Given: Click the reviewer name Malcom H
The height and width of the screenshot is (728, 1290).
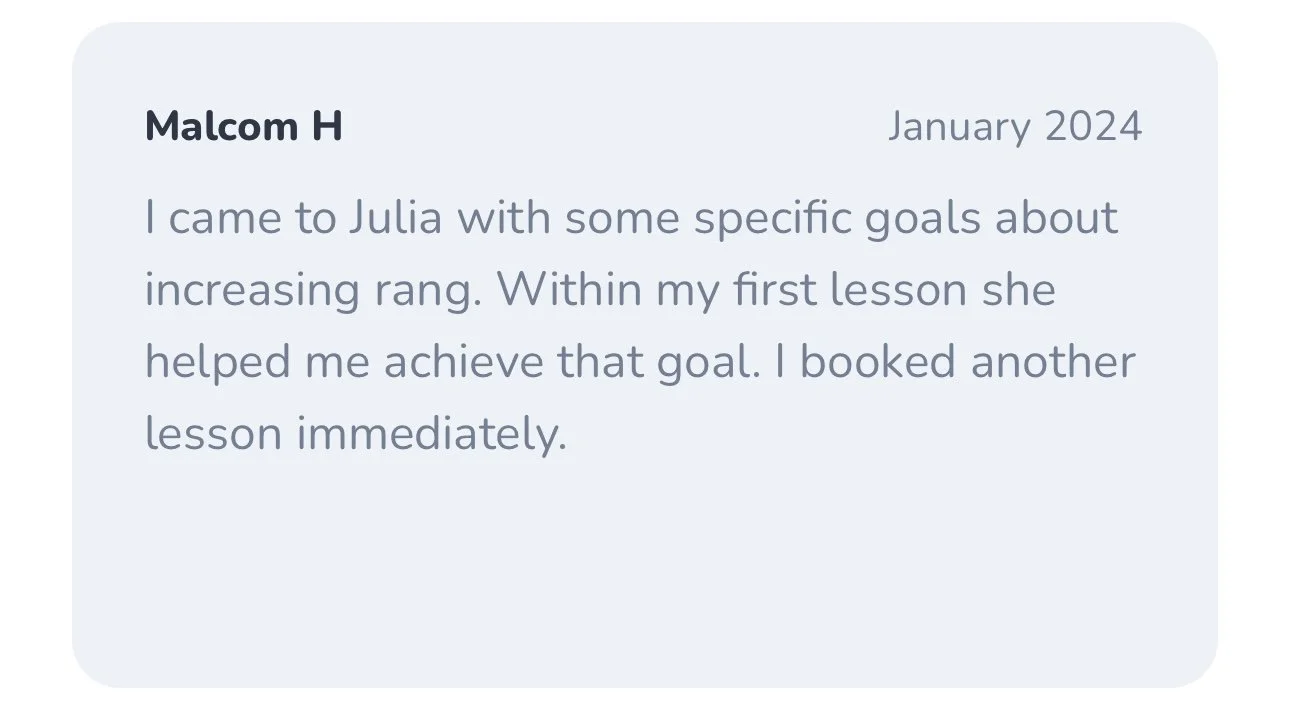Looking at the screenshot, I should [x=244, y=127].
